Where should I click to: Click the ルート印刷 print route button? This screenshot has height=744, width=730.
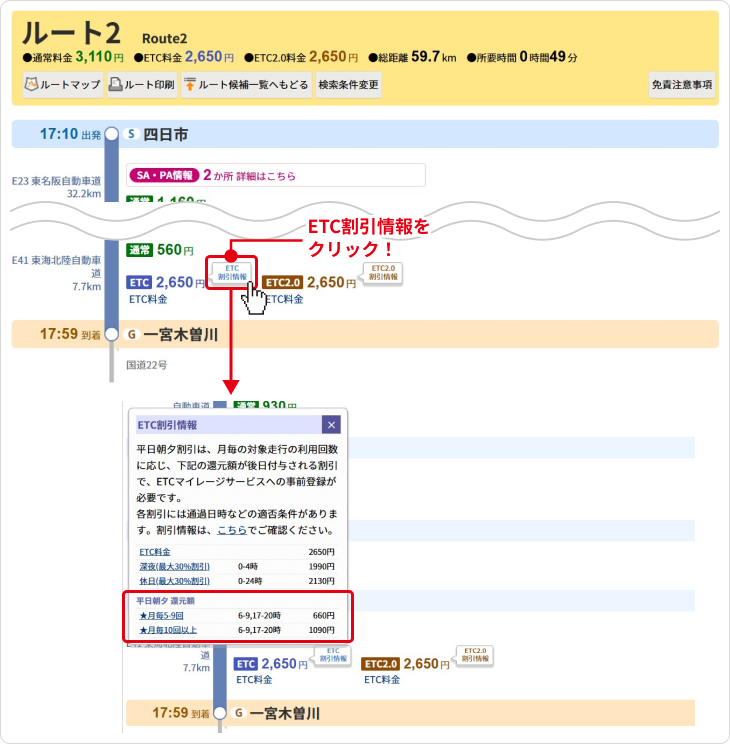(x=142, y=85)
